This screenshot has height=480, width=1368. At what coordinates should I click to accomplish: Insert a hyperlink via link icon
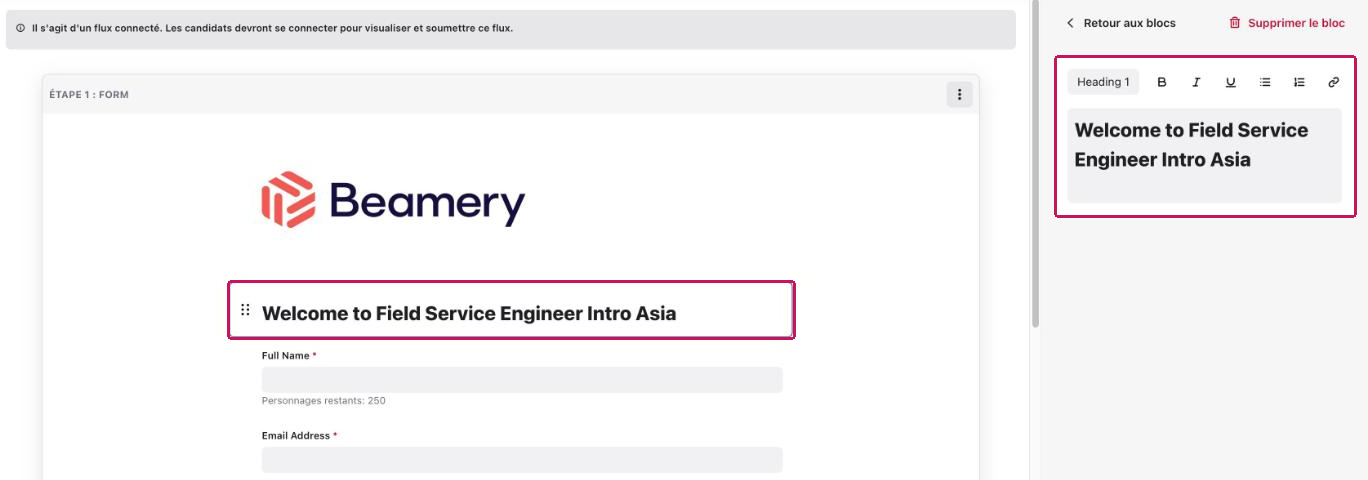pos(1333,82)
